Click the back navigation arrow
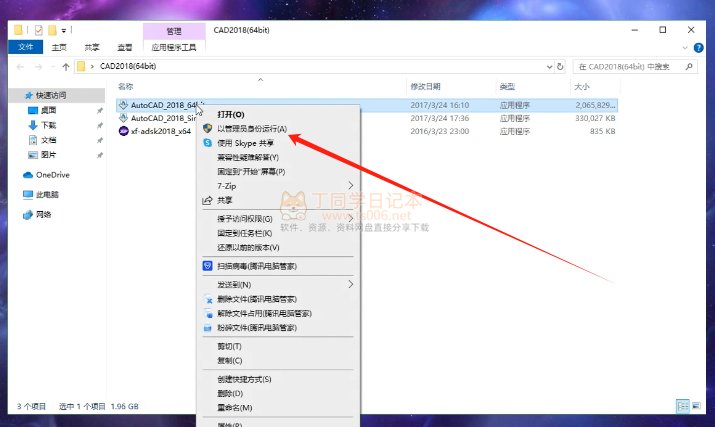This screenshot has height=427, width=715. [20, 67]
